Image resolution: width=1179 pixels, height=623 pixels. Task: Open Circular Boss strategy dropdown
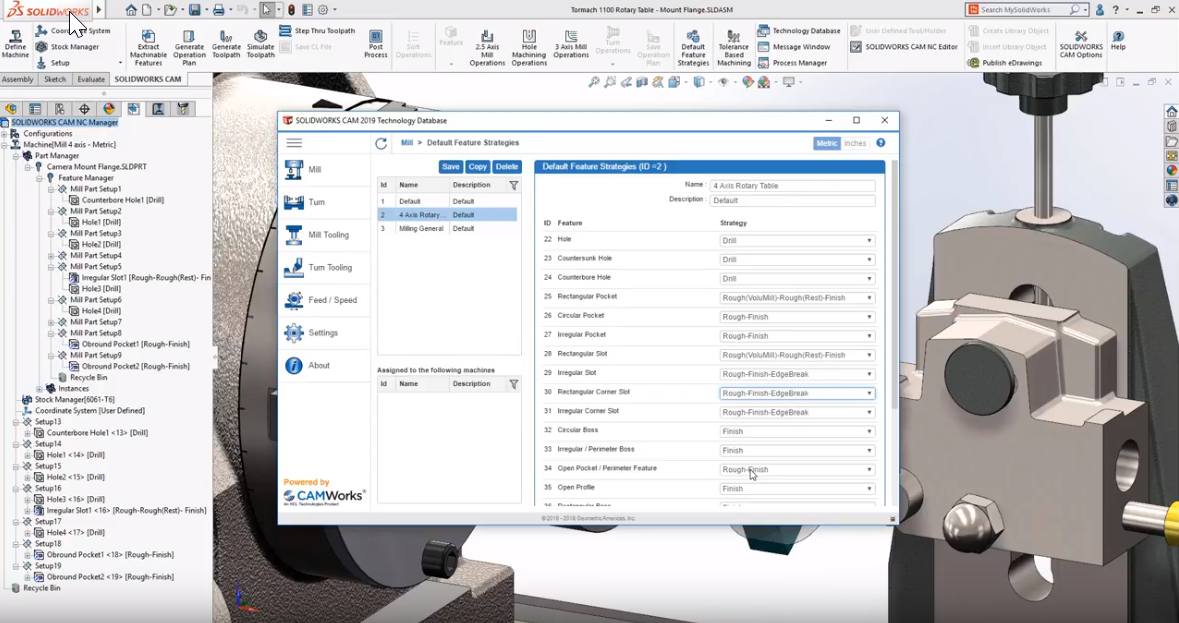[797, 431]
